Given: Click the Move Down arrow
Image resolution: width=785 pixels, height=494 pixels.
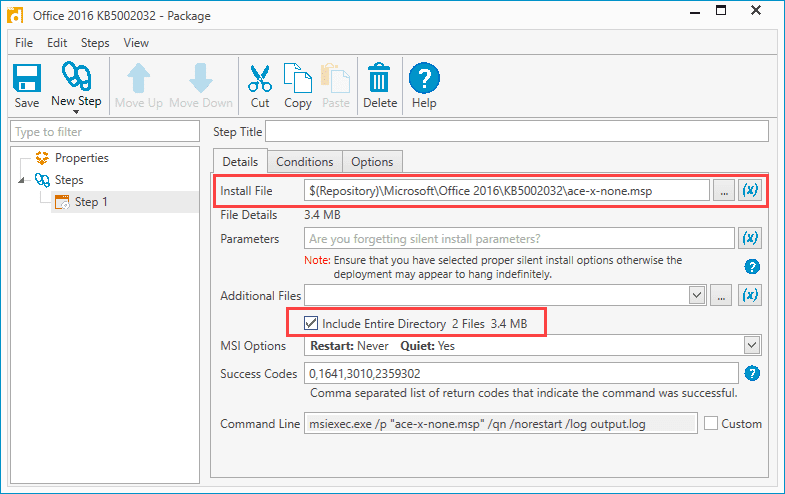Looking at the screenshot, I should [x=201, y=78].
